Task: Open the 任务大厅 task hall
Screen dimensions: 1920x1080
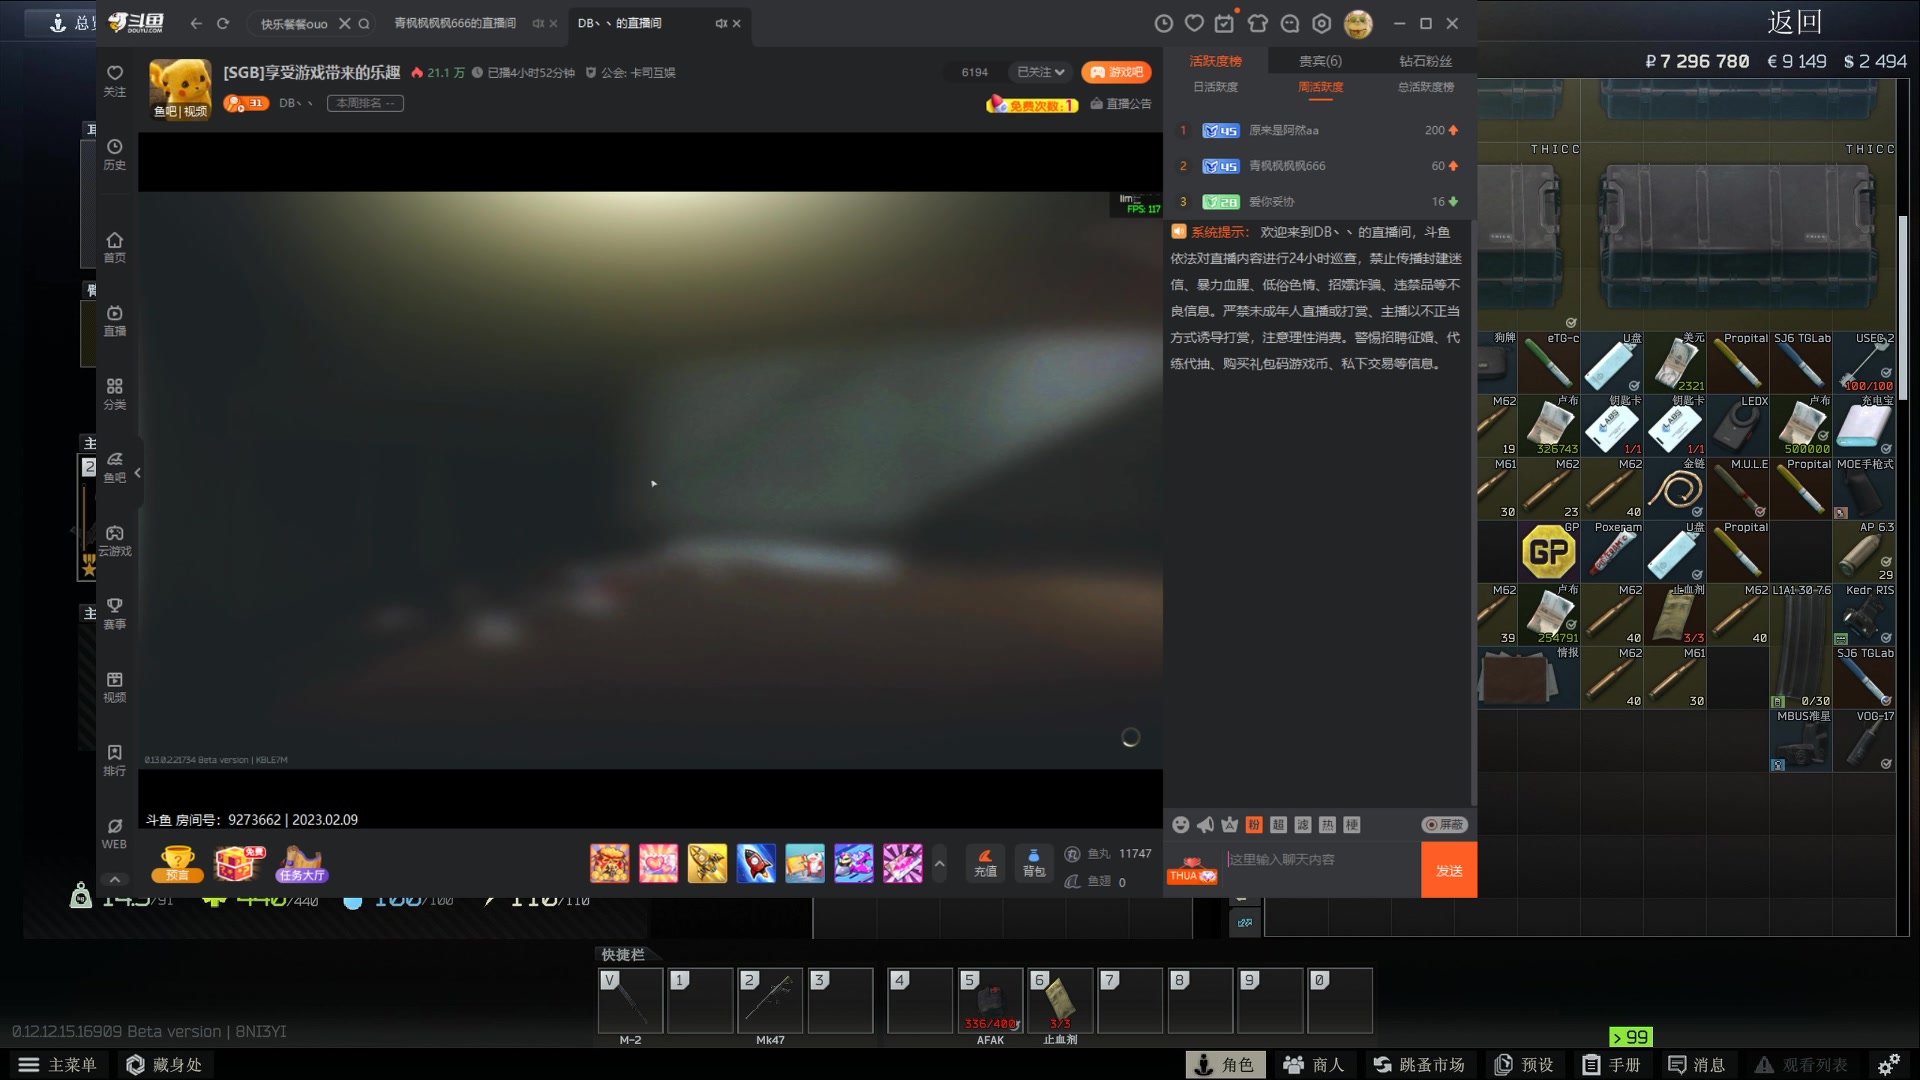Action: click(302, 863)
